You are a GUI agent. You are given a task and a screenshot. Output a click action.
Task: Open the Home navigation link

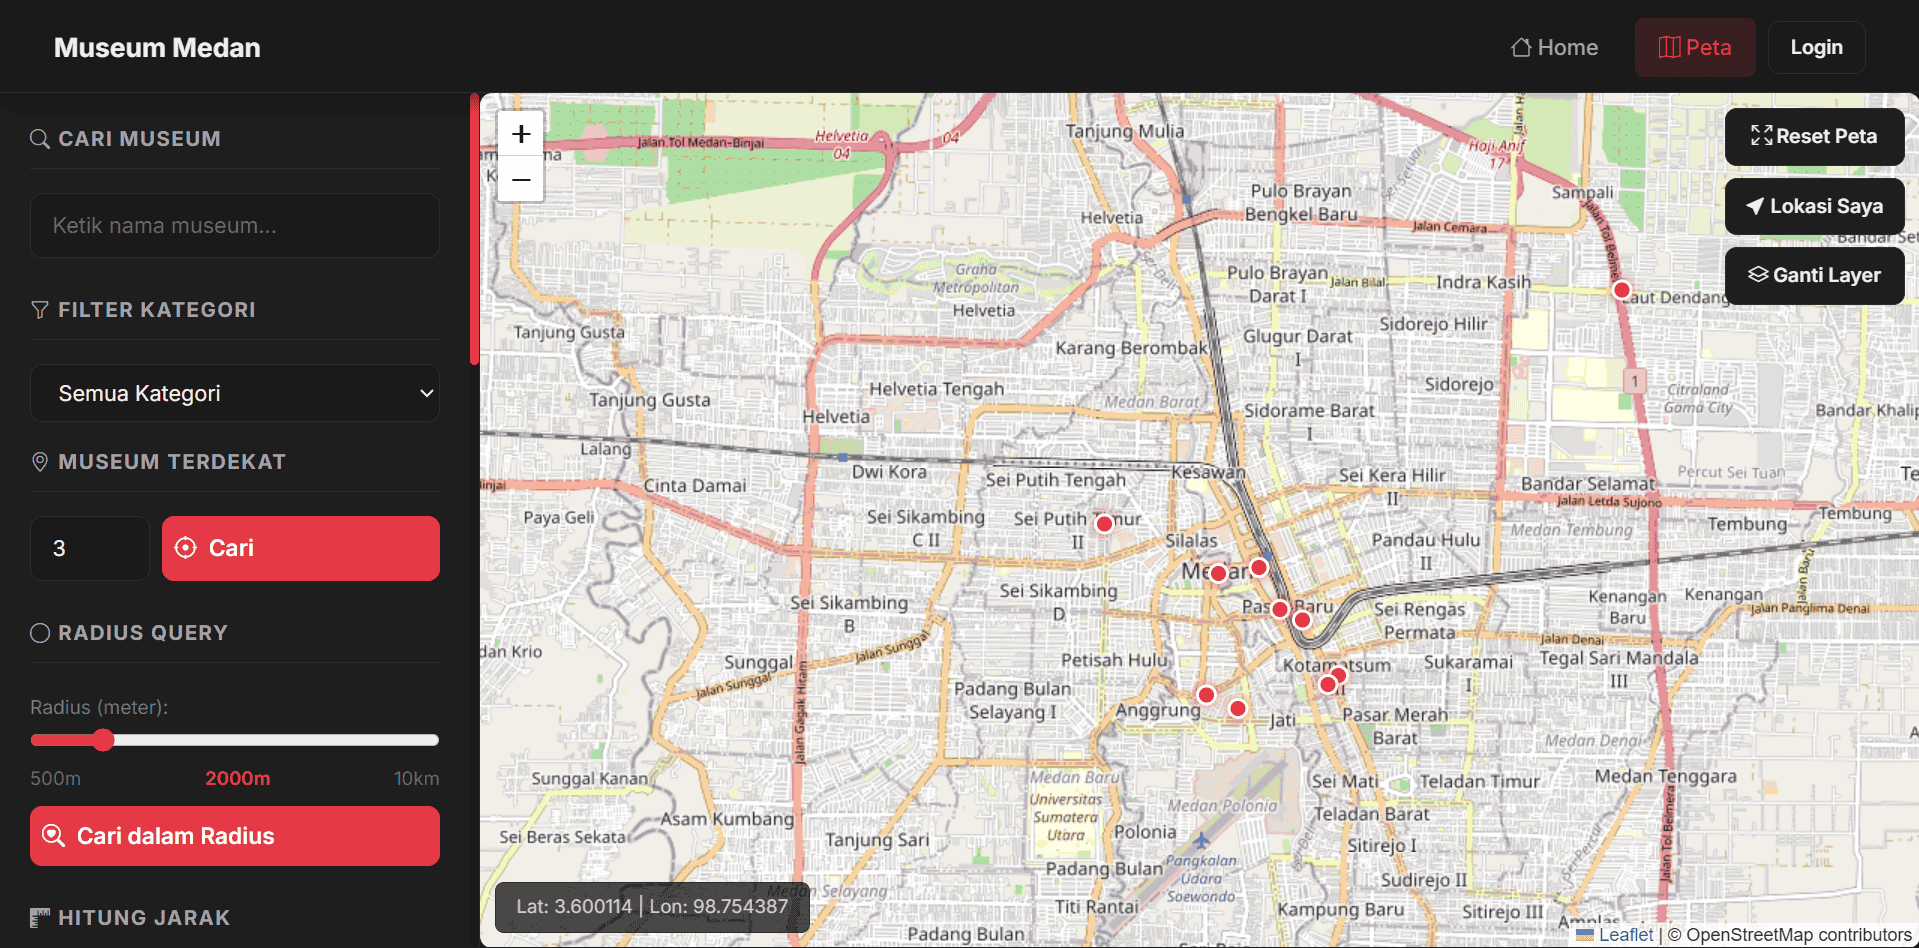tap(1554, 47)
